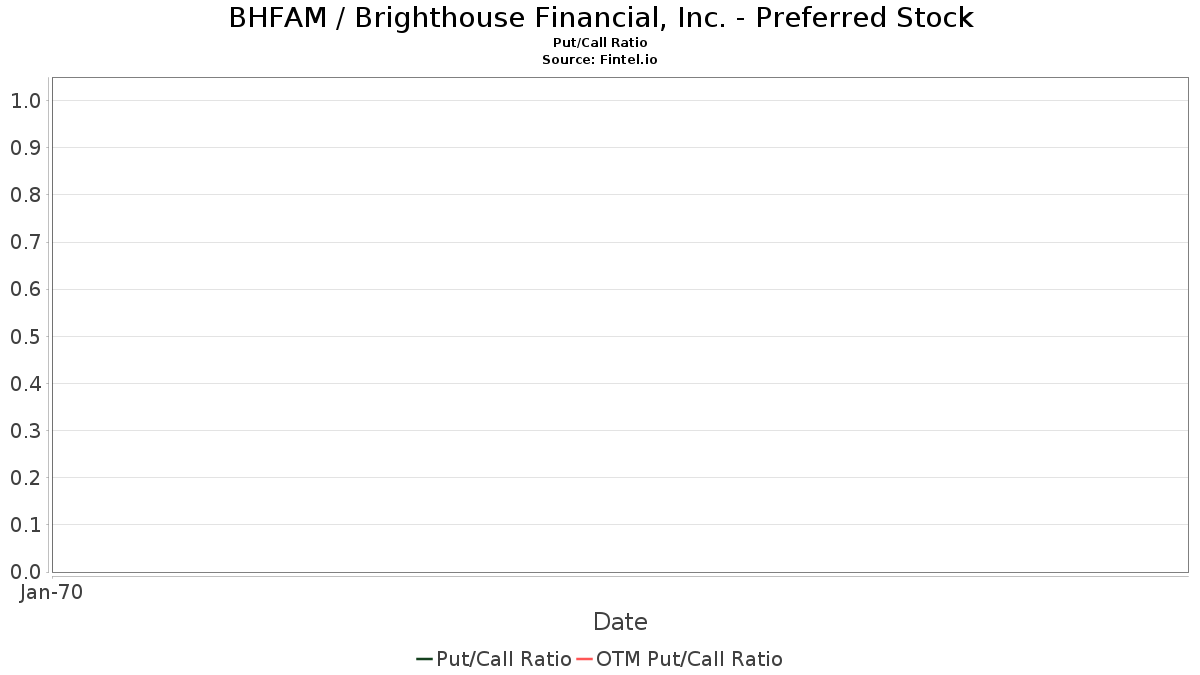
Task: Toggle the OTM Put/Call Ratio legend label
Action: pyautogui.click(x=689, y=659)
